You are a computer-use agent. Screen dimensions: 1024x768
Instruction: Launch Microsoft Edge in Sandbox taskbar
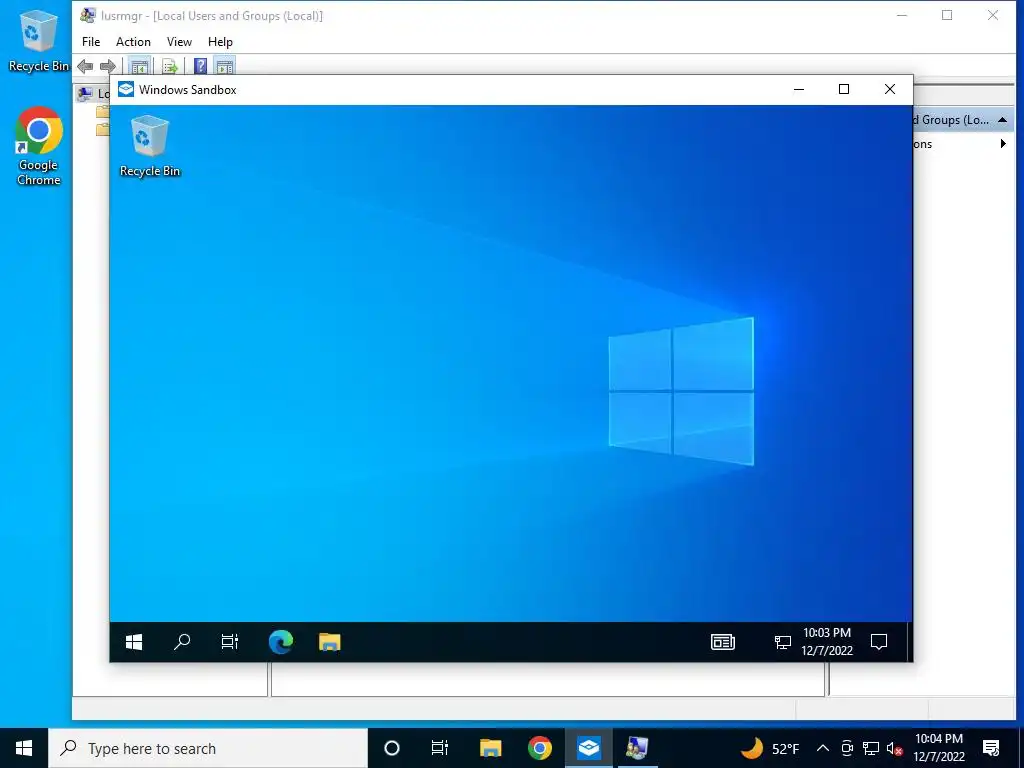point(281,642)
